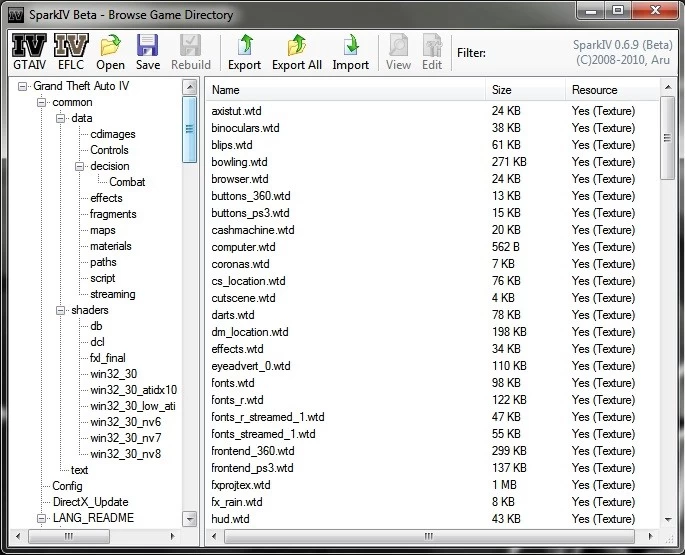This screenshot has width=685, height=555.
Task: Click the tree scrollbar down arrow
Action: [190, 519]
